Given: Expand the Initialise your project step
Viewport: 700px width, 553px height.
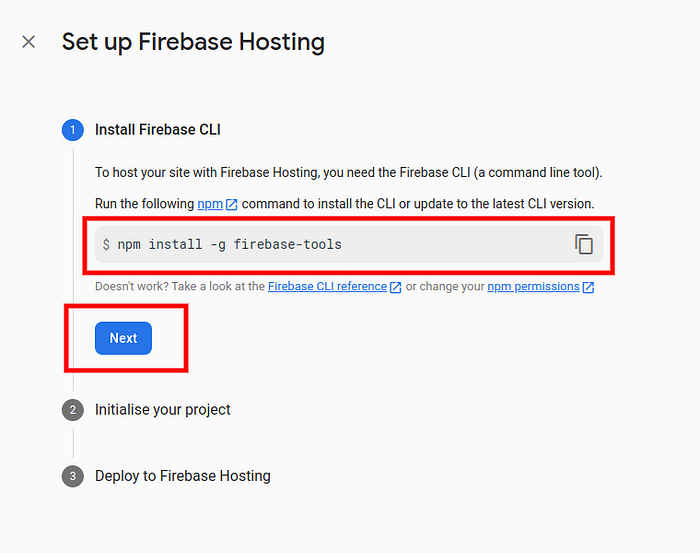Looking at the screenshot, I should pos(162,410).
